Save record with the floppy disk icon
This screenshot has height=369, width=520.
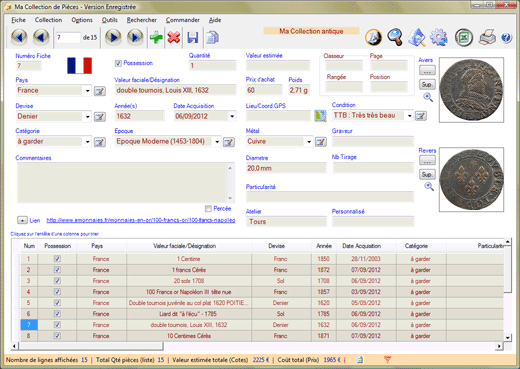point(193,37)
